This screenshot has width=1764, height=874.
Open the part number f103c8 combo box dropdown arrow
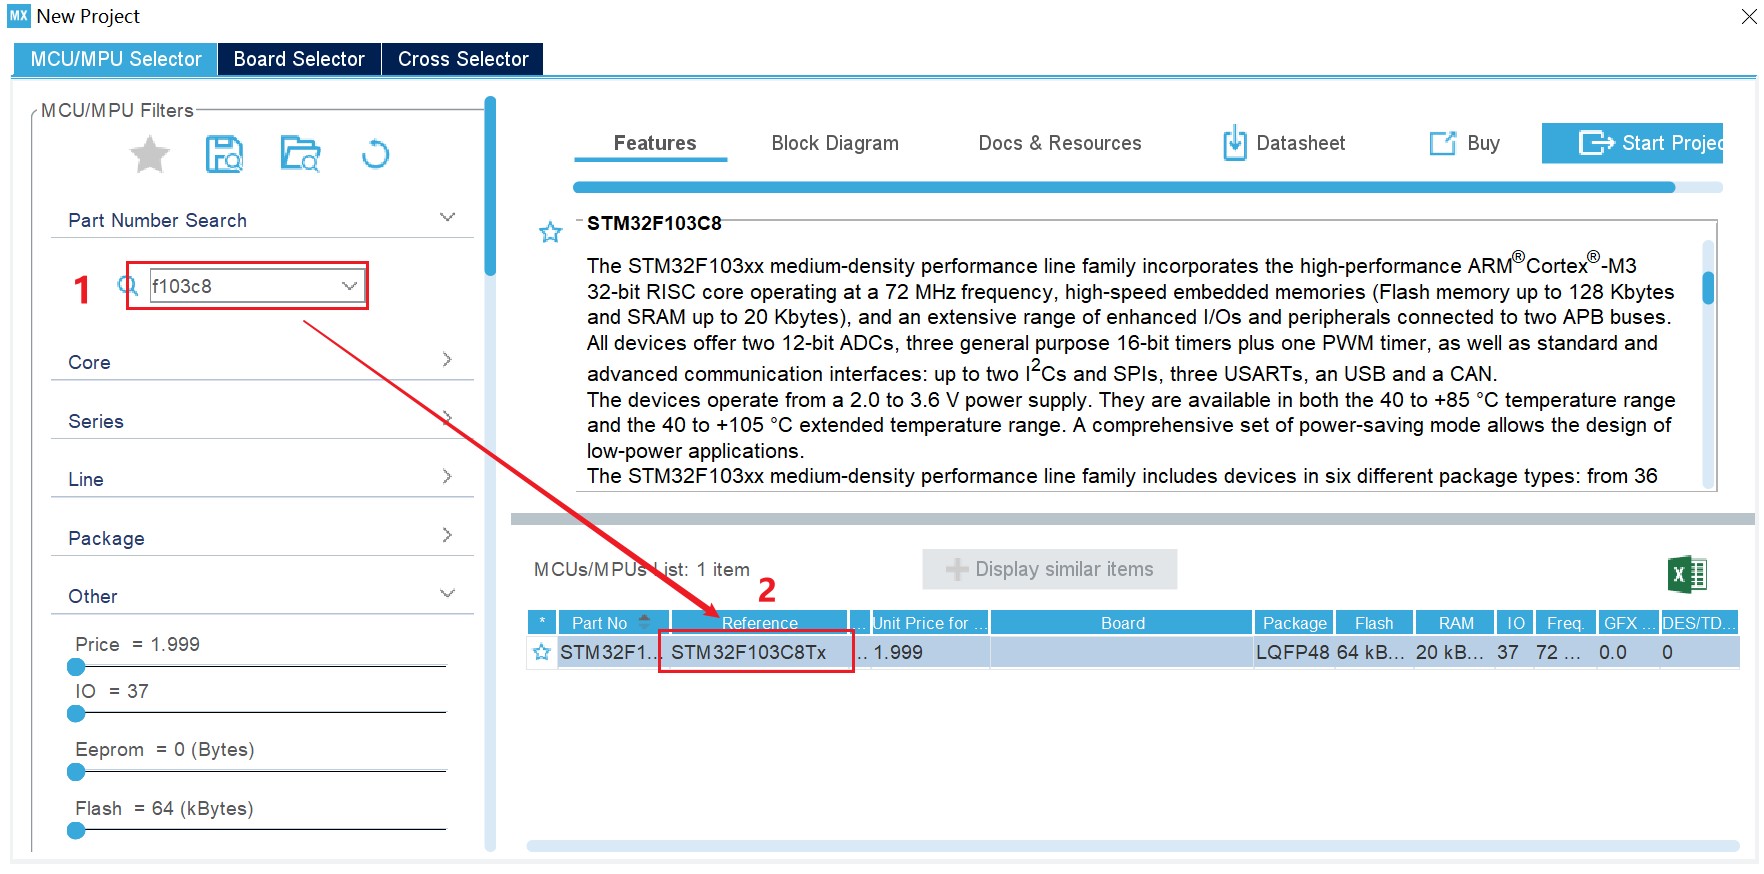(x=349, y=286)
